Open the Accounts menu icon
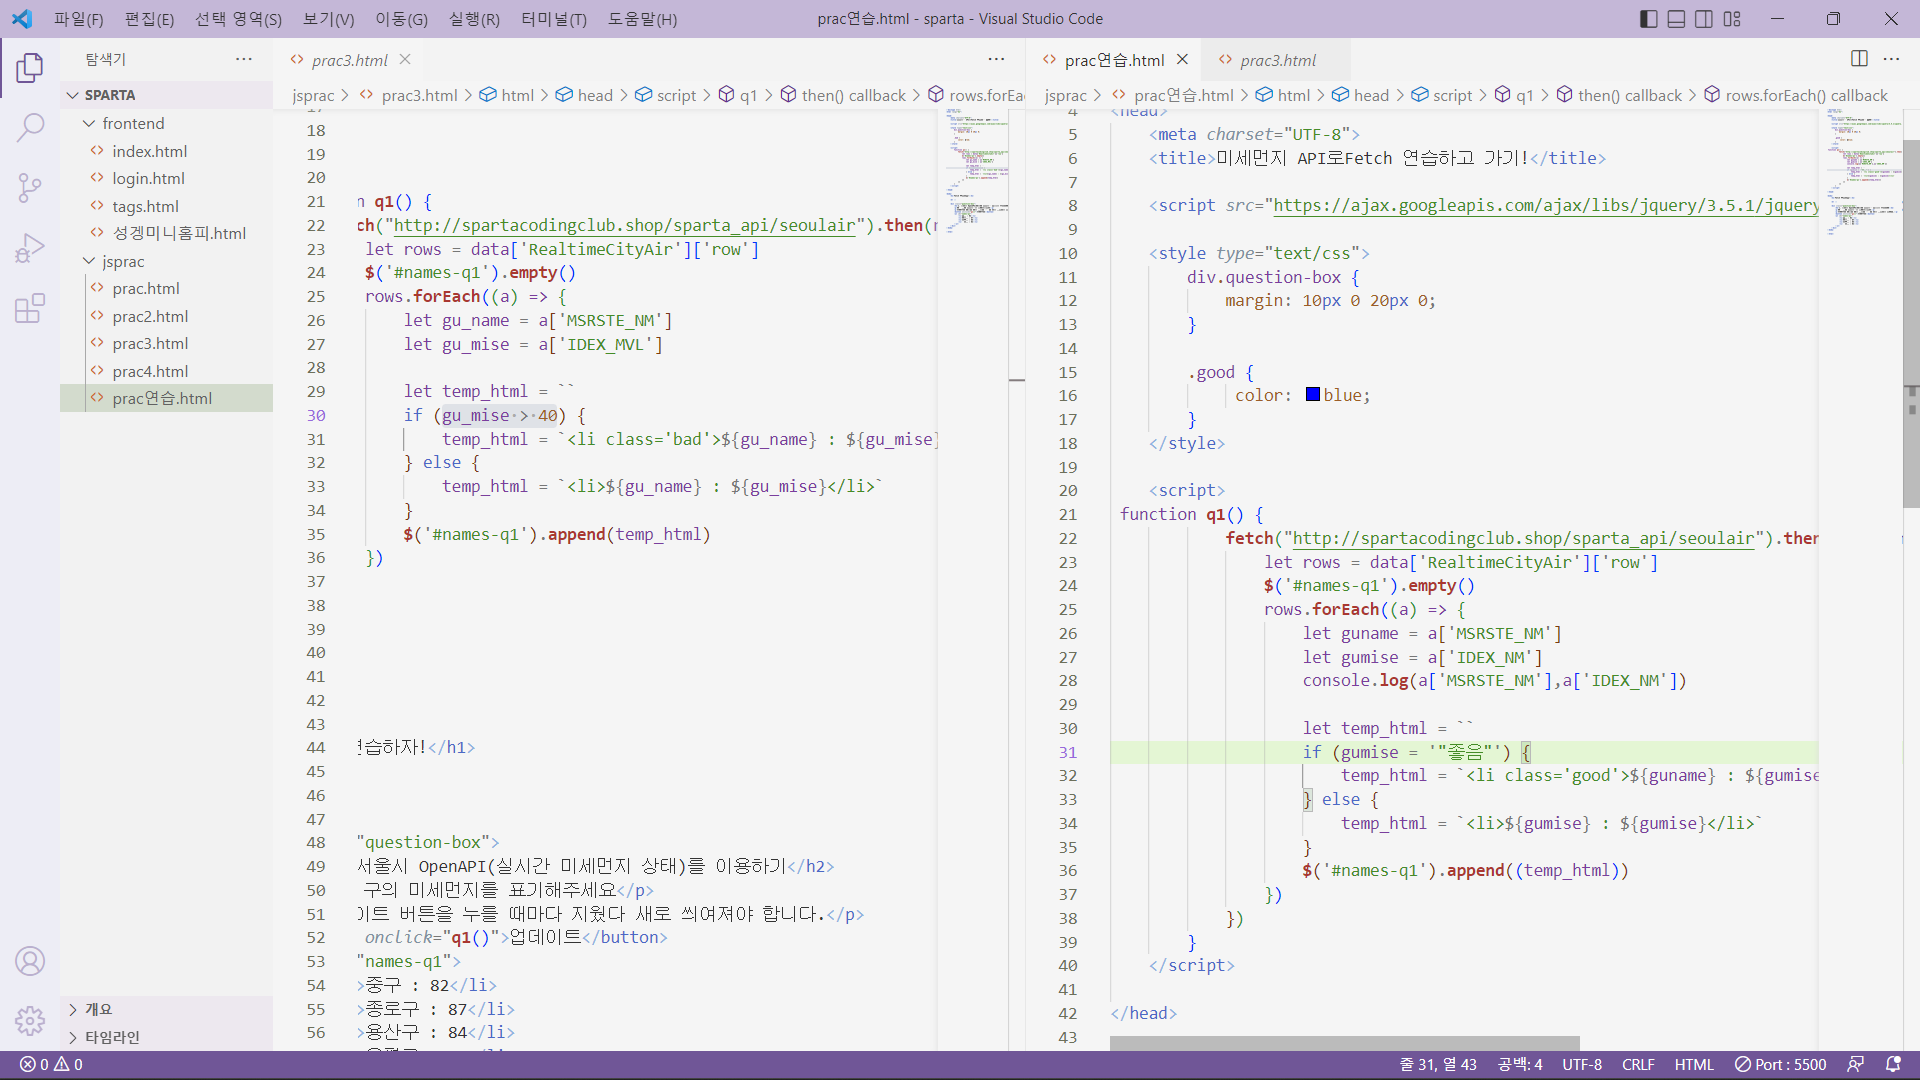The width and height of the screenshot is (1920, 1080). (x=30, y=961)
